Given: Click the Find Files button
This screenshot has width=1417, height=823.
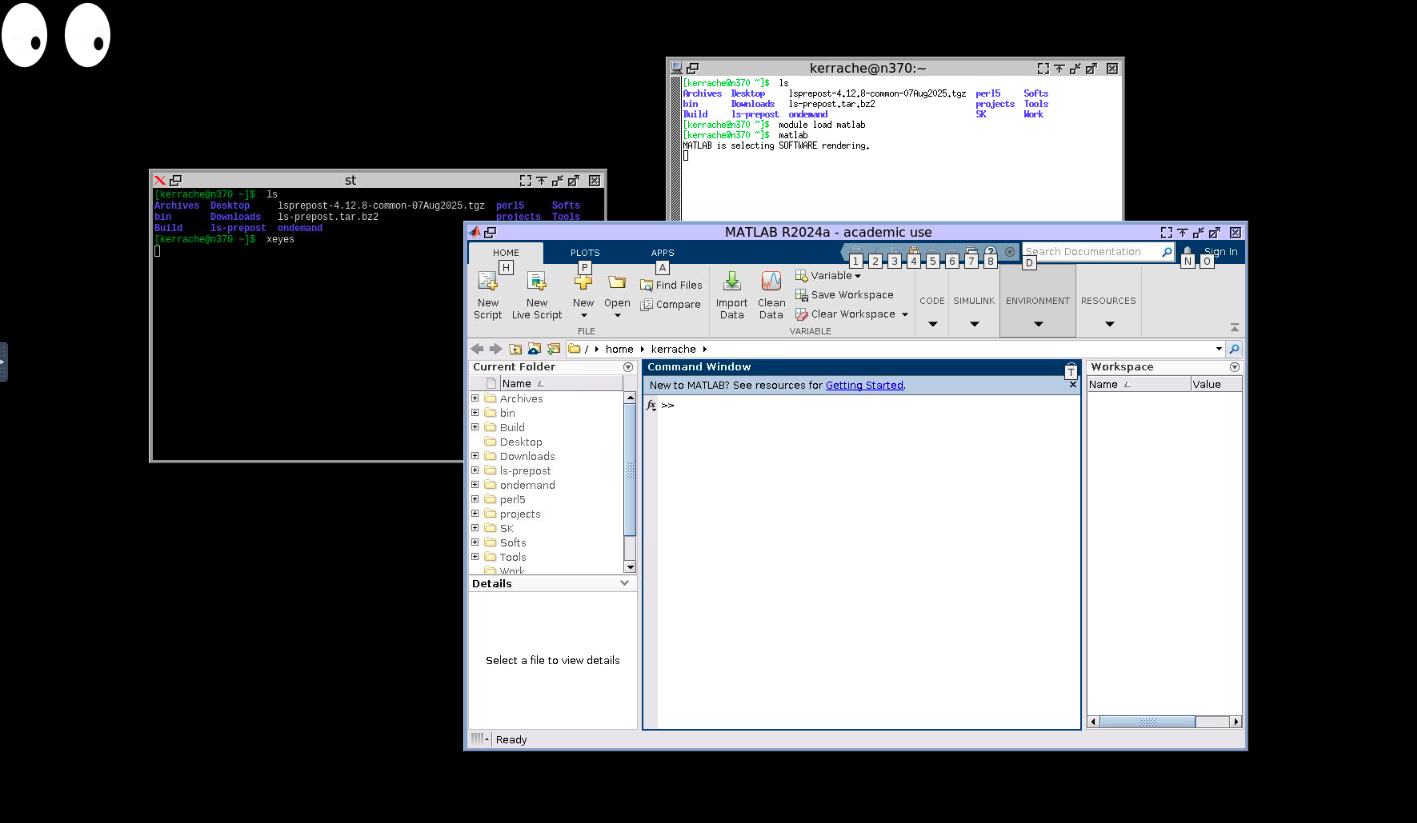Looking at the screenshot, I should (671, 285).
